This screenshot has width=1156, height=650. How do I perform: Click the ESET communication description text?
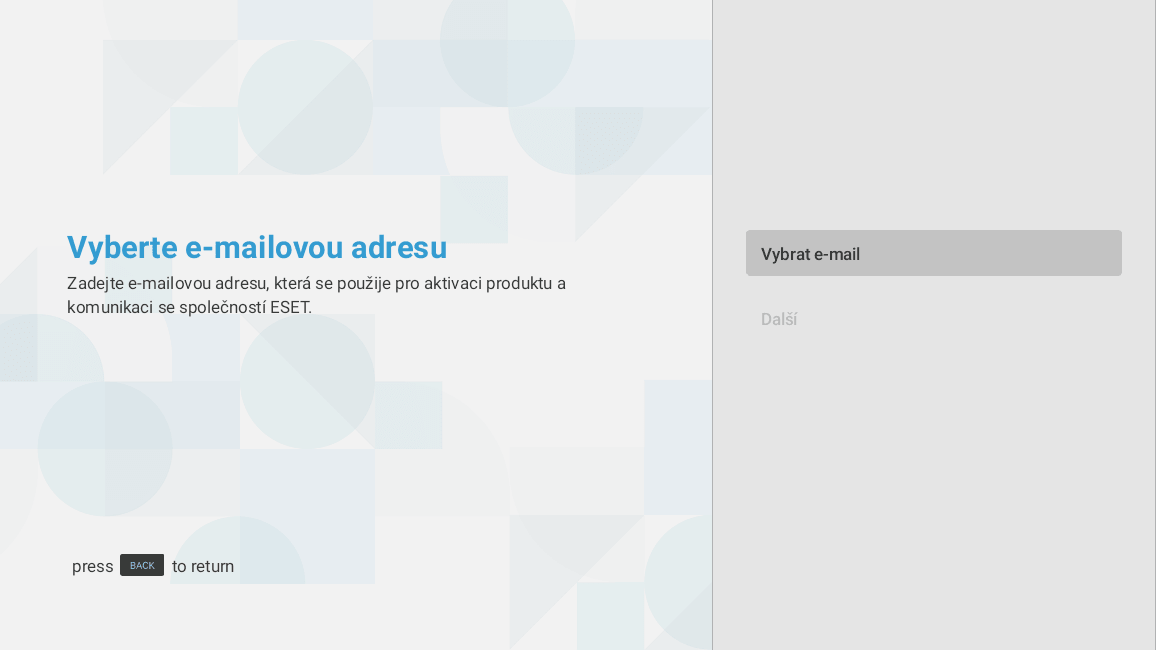316,295
